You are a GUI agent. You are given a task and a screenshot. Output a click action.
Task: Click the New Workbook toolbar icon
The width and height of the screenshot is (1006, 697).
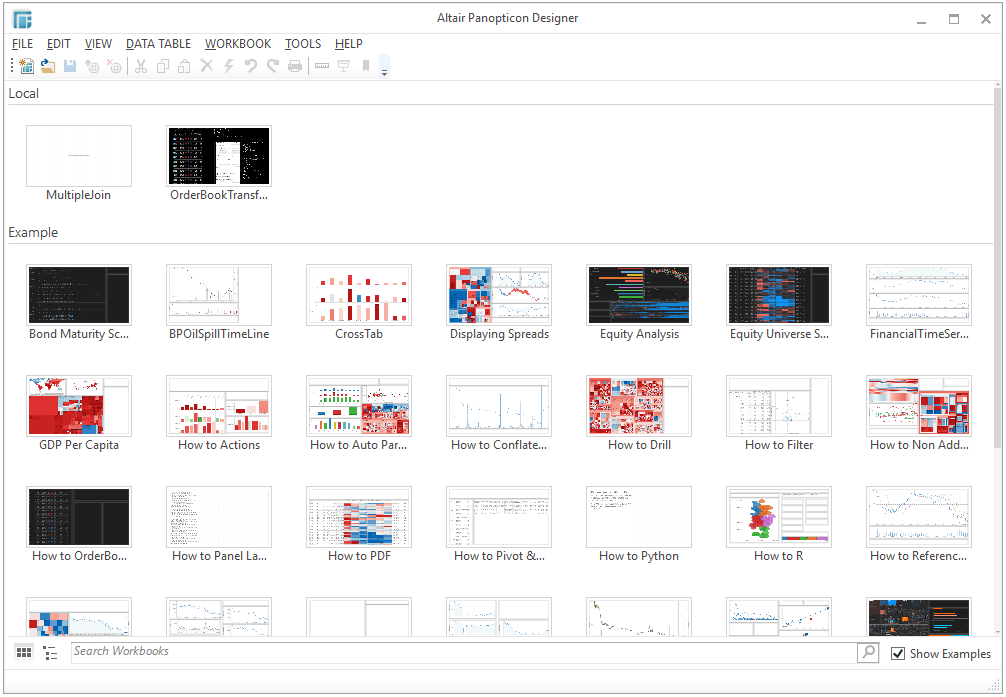(x=26, y=66)
